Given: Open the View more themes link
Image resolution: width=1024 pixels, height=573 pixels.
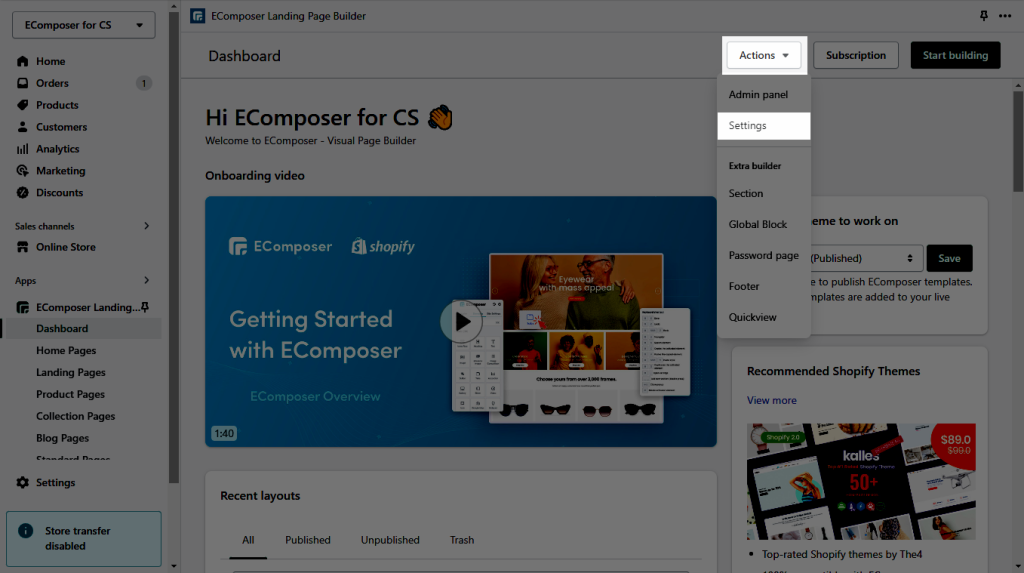Looking at the screenshot, I should click(771, 400).
